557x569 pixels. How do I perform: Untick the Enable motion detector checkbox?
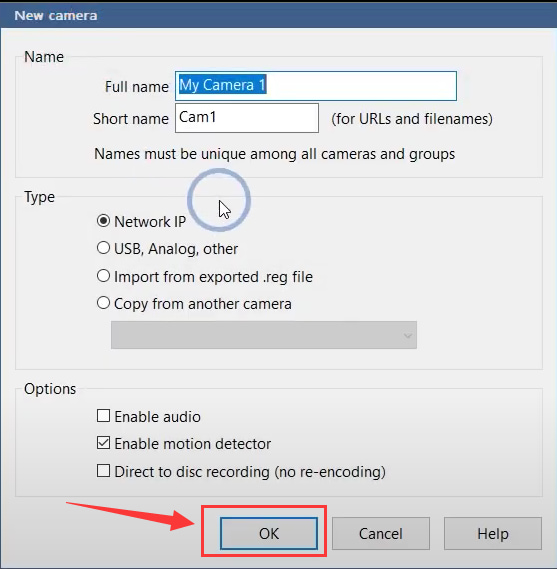(x=103, y=443)
